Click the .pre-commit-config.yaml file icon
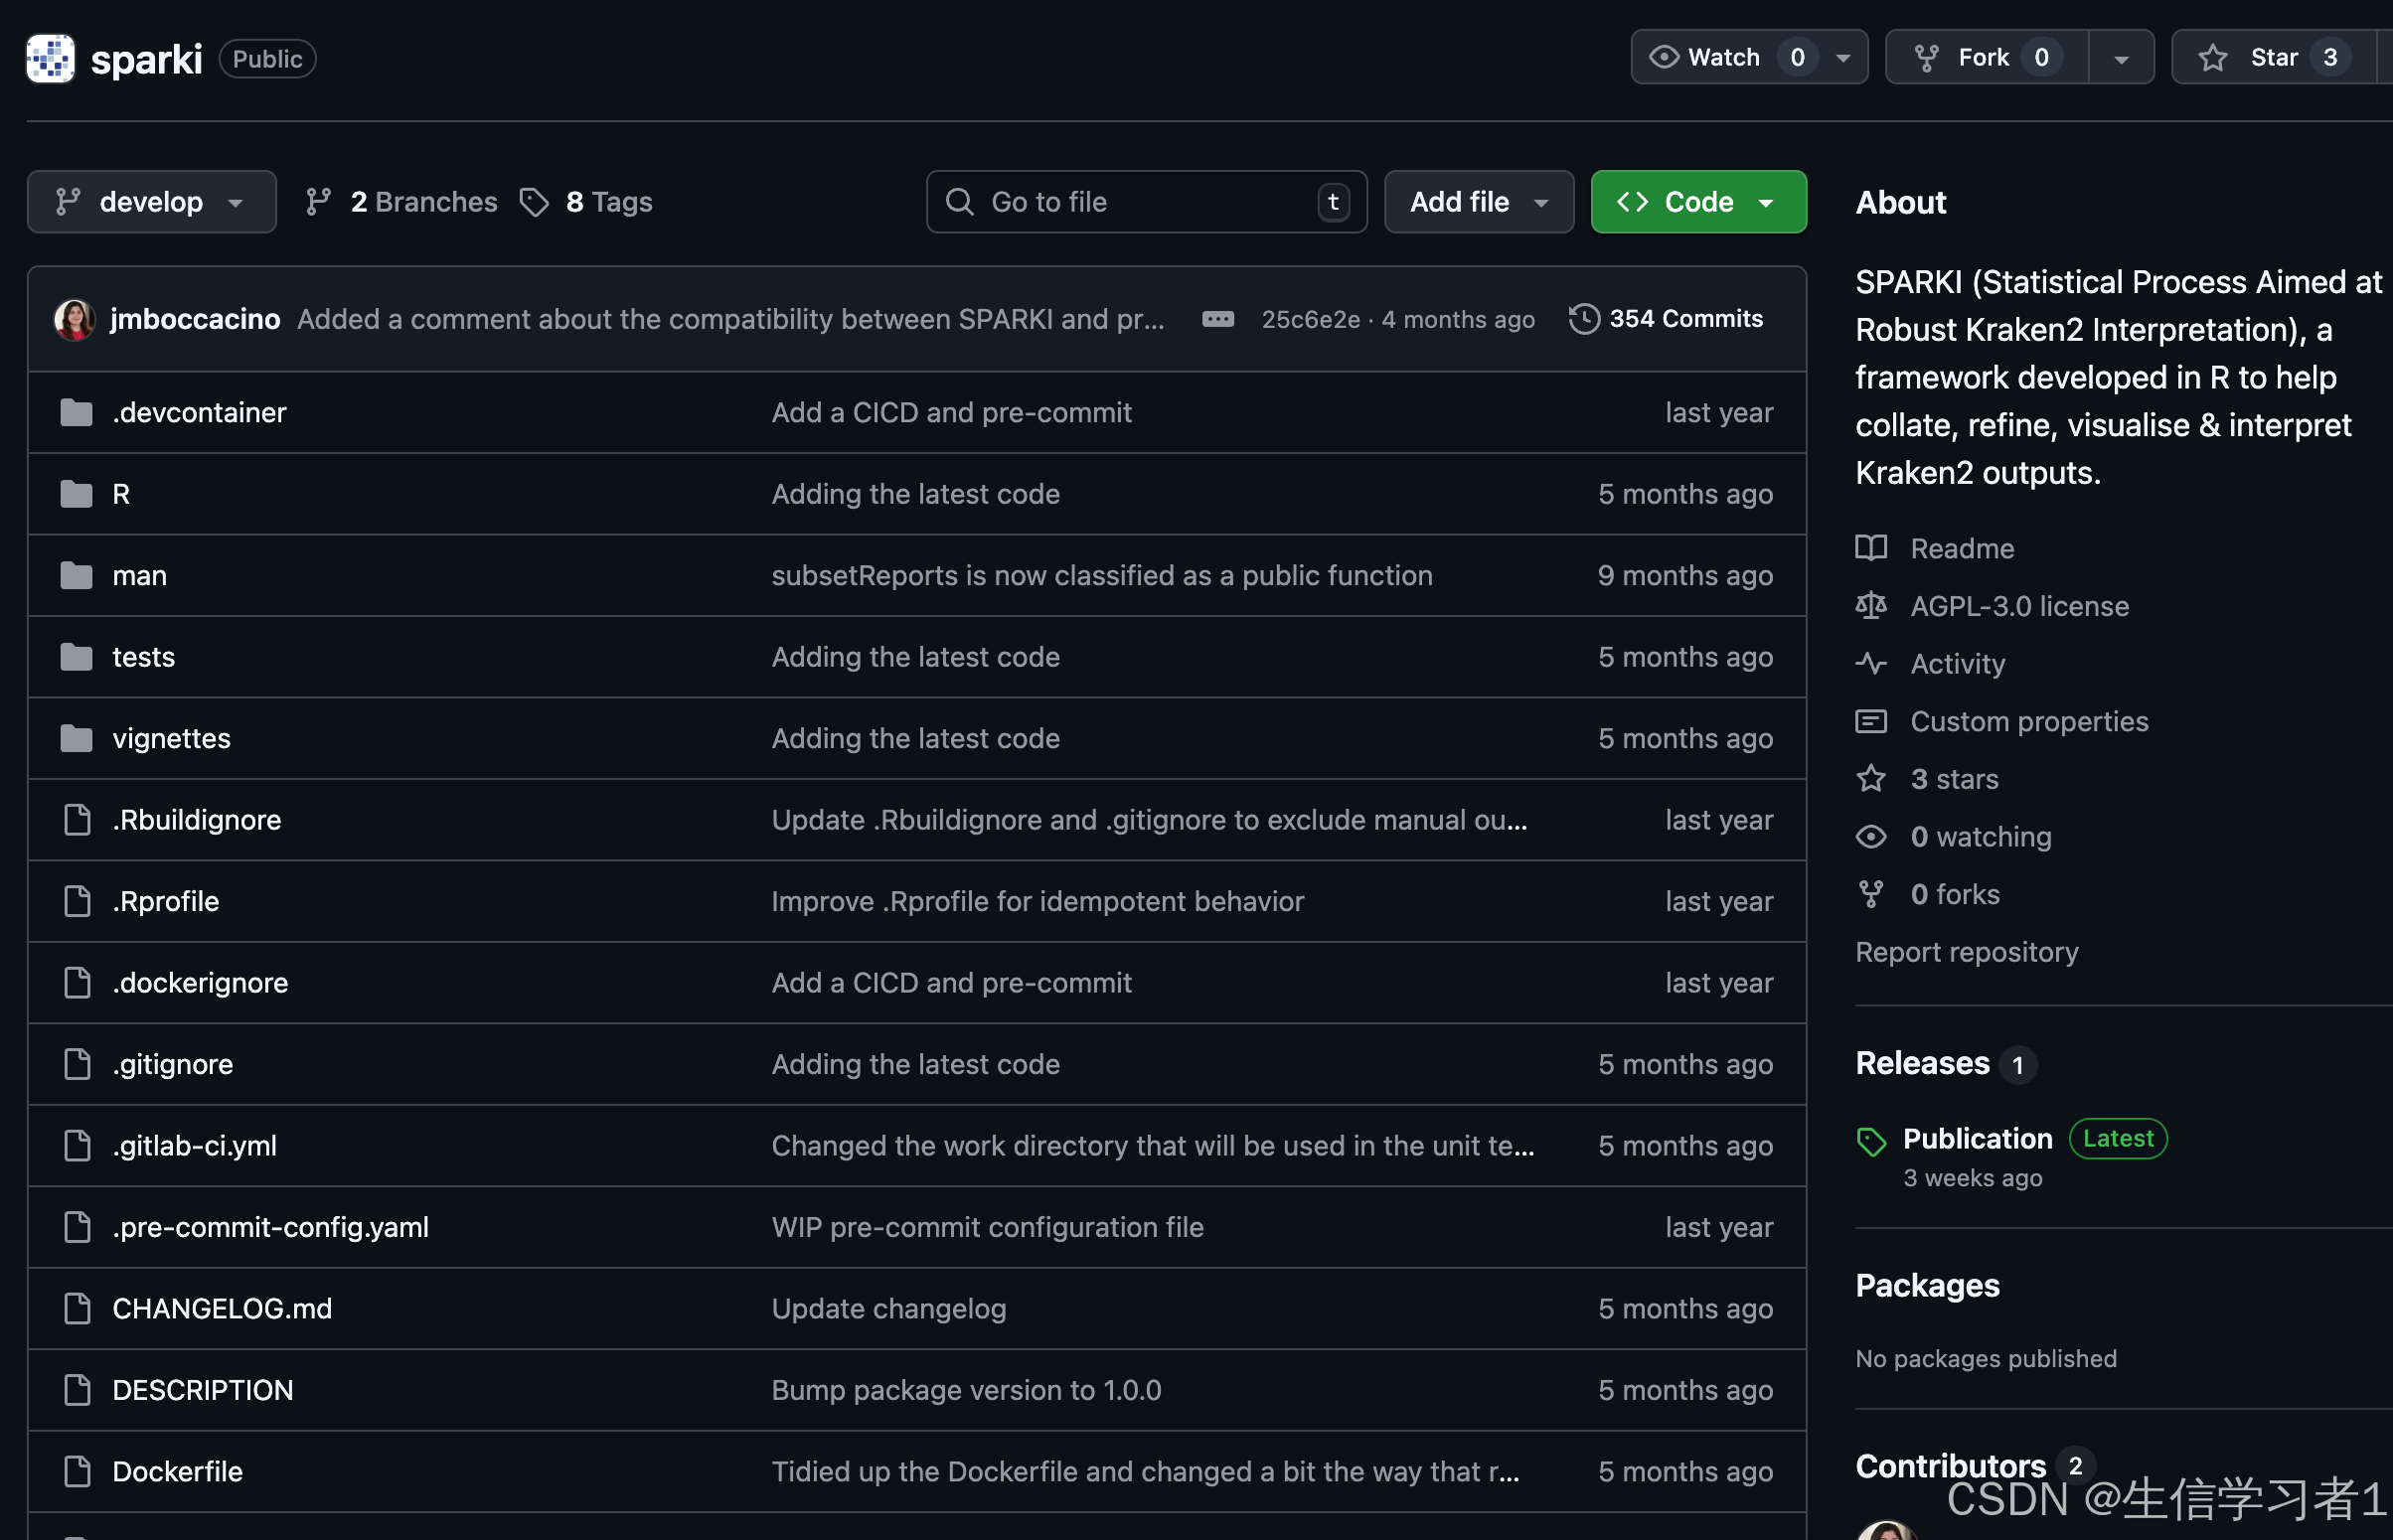The height and width of the screenshot is (1540, 2393). coord(77,1227)
